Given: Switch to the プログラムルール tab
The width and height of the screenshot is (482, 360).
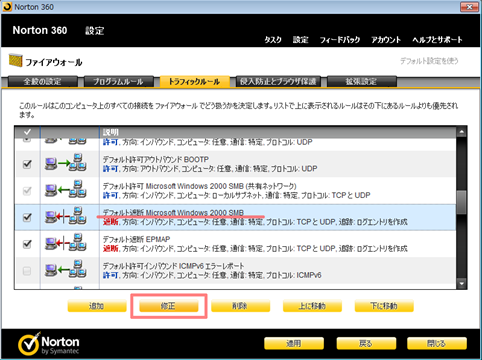Looking at the screenshot, I should pyautogui.click(x=118, y=82).
